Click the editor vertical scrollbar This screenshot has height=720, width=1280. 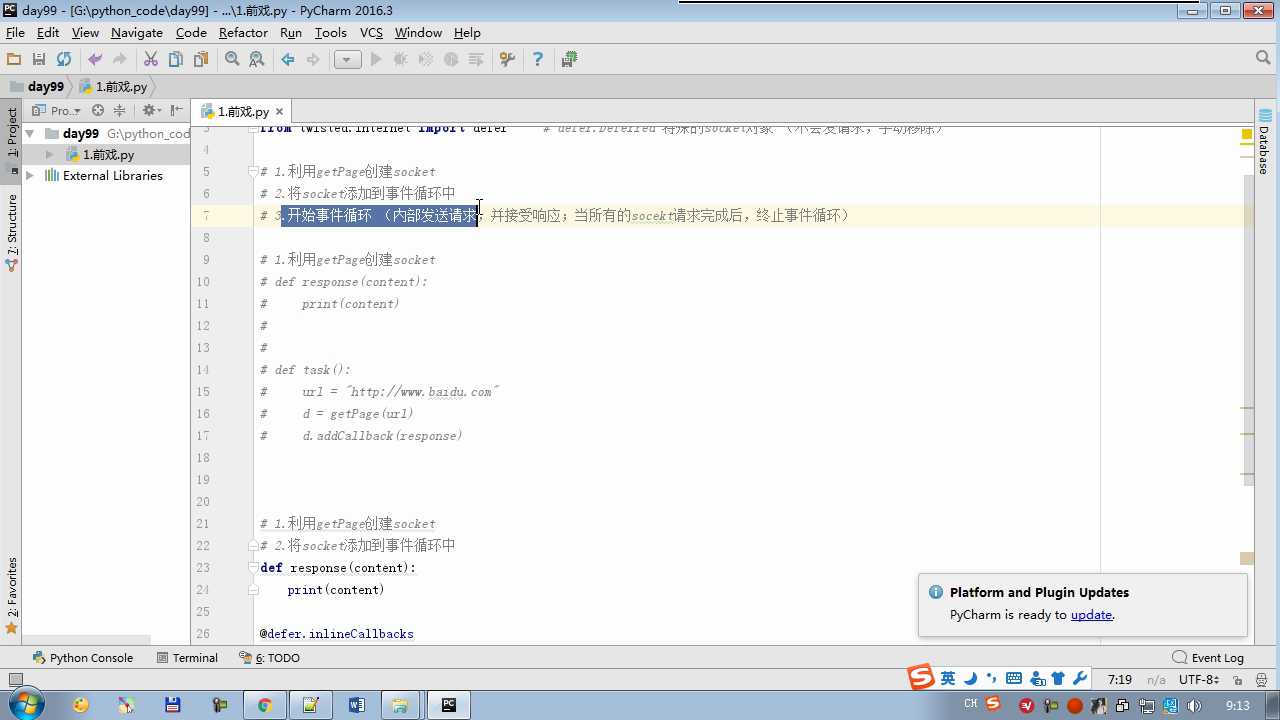pyautogui.click(x=1247, y=330)
